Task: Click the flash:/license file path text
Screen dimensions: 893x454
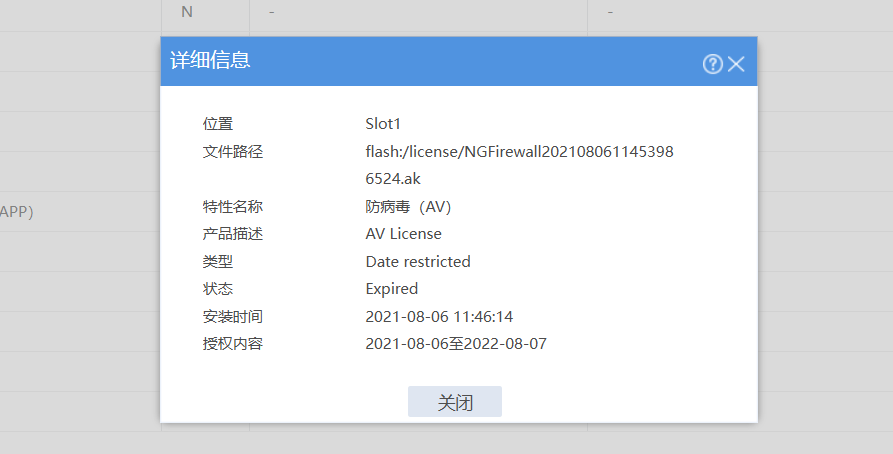Action: [519, 152]
